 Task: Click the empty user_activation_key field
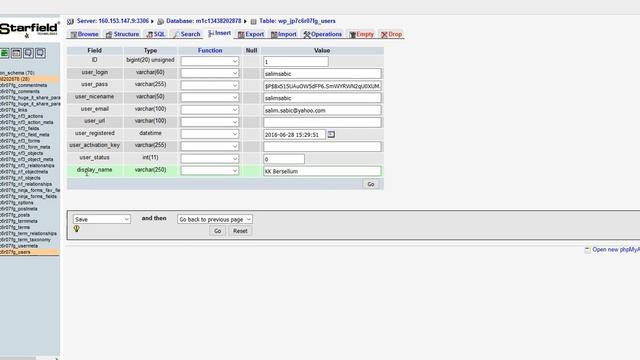[x=322, y=147]
